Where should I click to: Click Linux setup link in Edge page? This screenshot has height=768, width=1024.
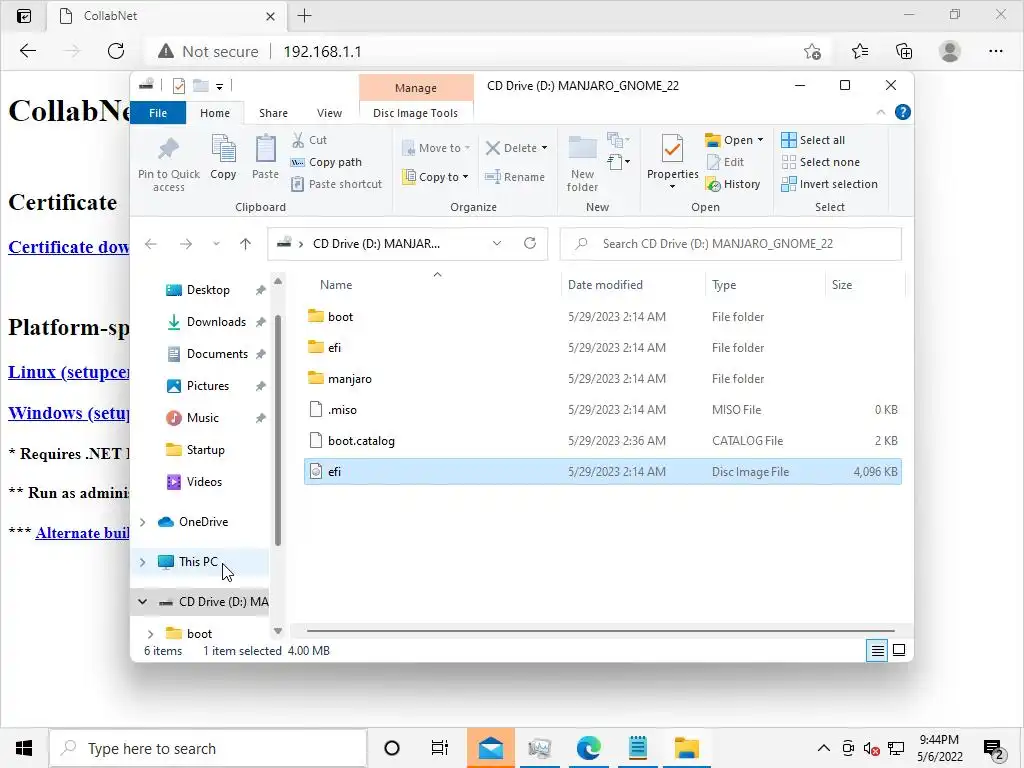click(69, 372)
